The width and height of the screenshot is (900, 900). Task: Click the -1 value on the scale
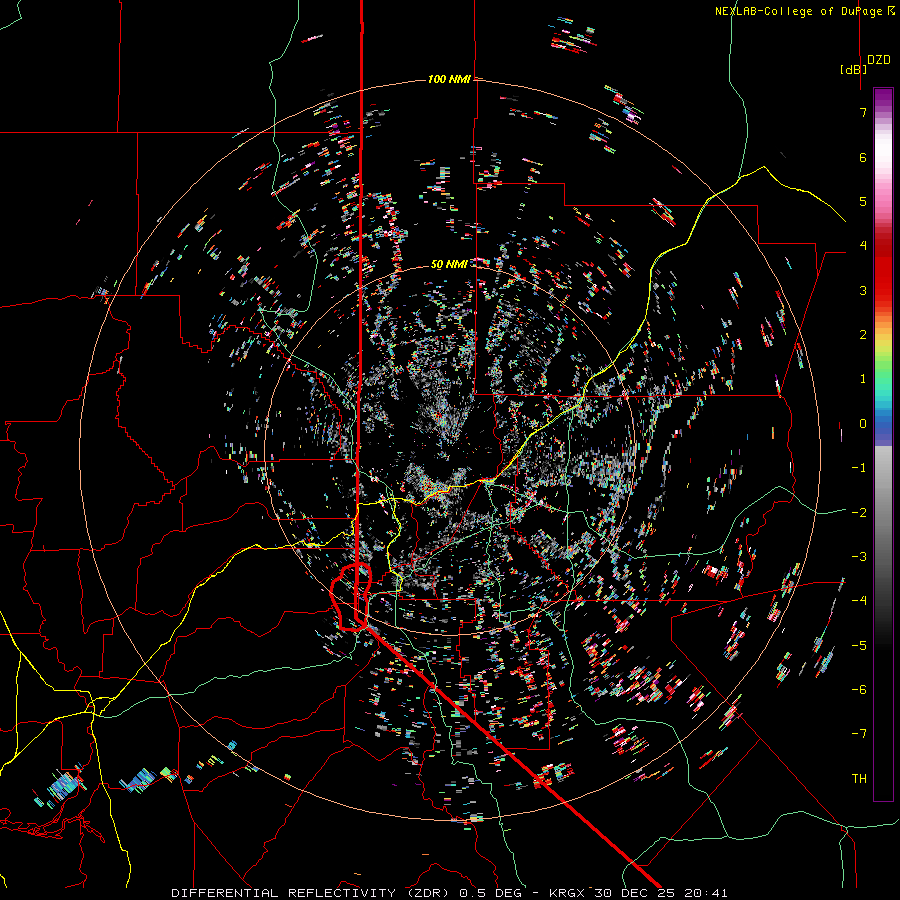(x=859, y=468)
